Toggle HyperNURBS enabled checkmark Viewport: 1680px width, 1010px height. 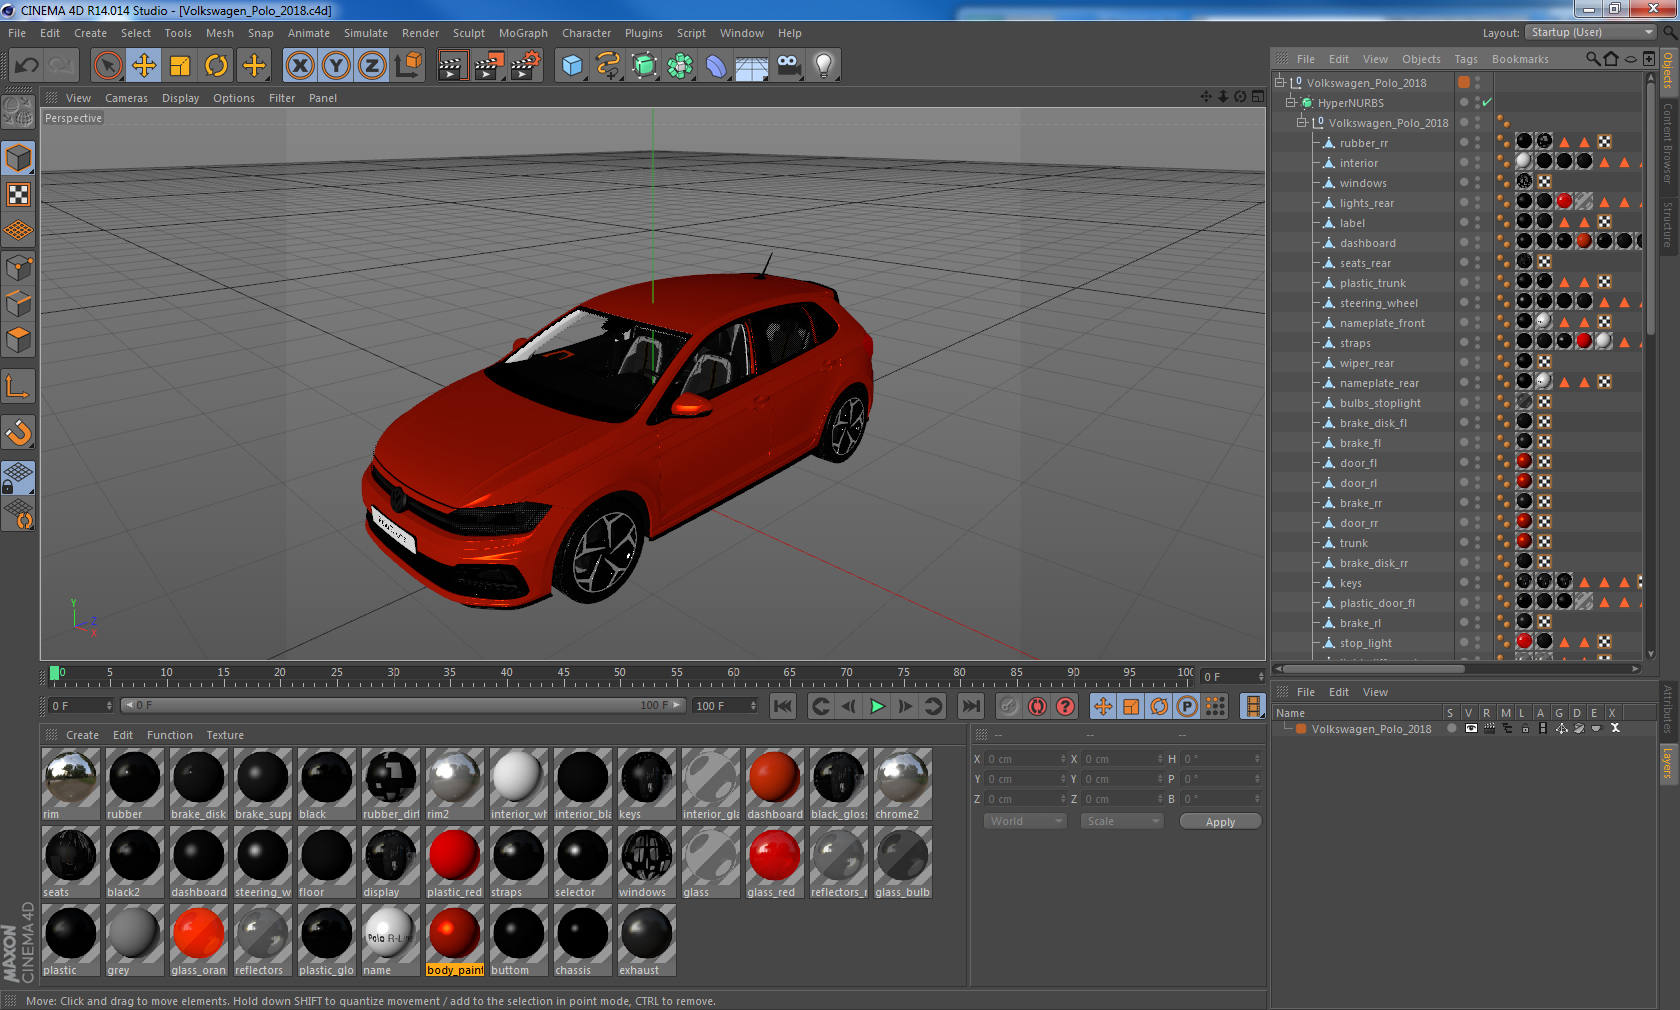pos(1487,102)
